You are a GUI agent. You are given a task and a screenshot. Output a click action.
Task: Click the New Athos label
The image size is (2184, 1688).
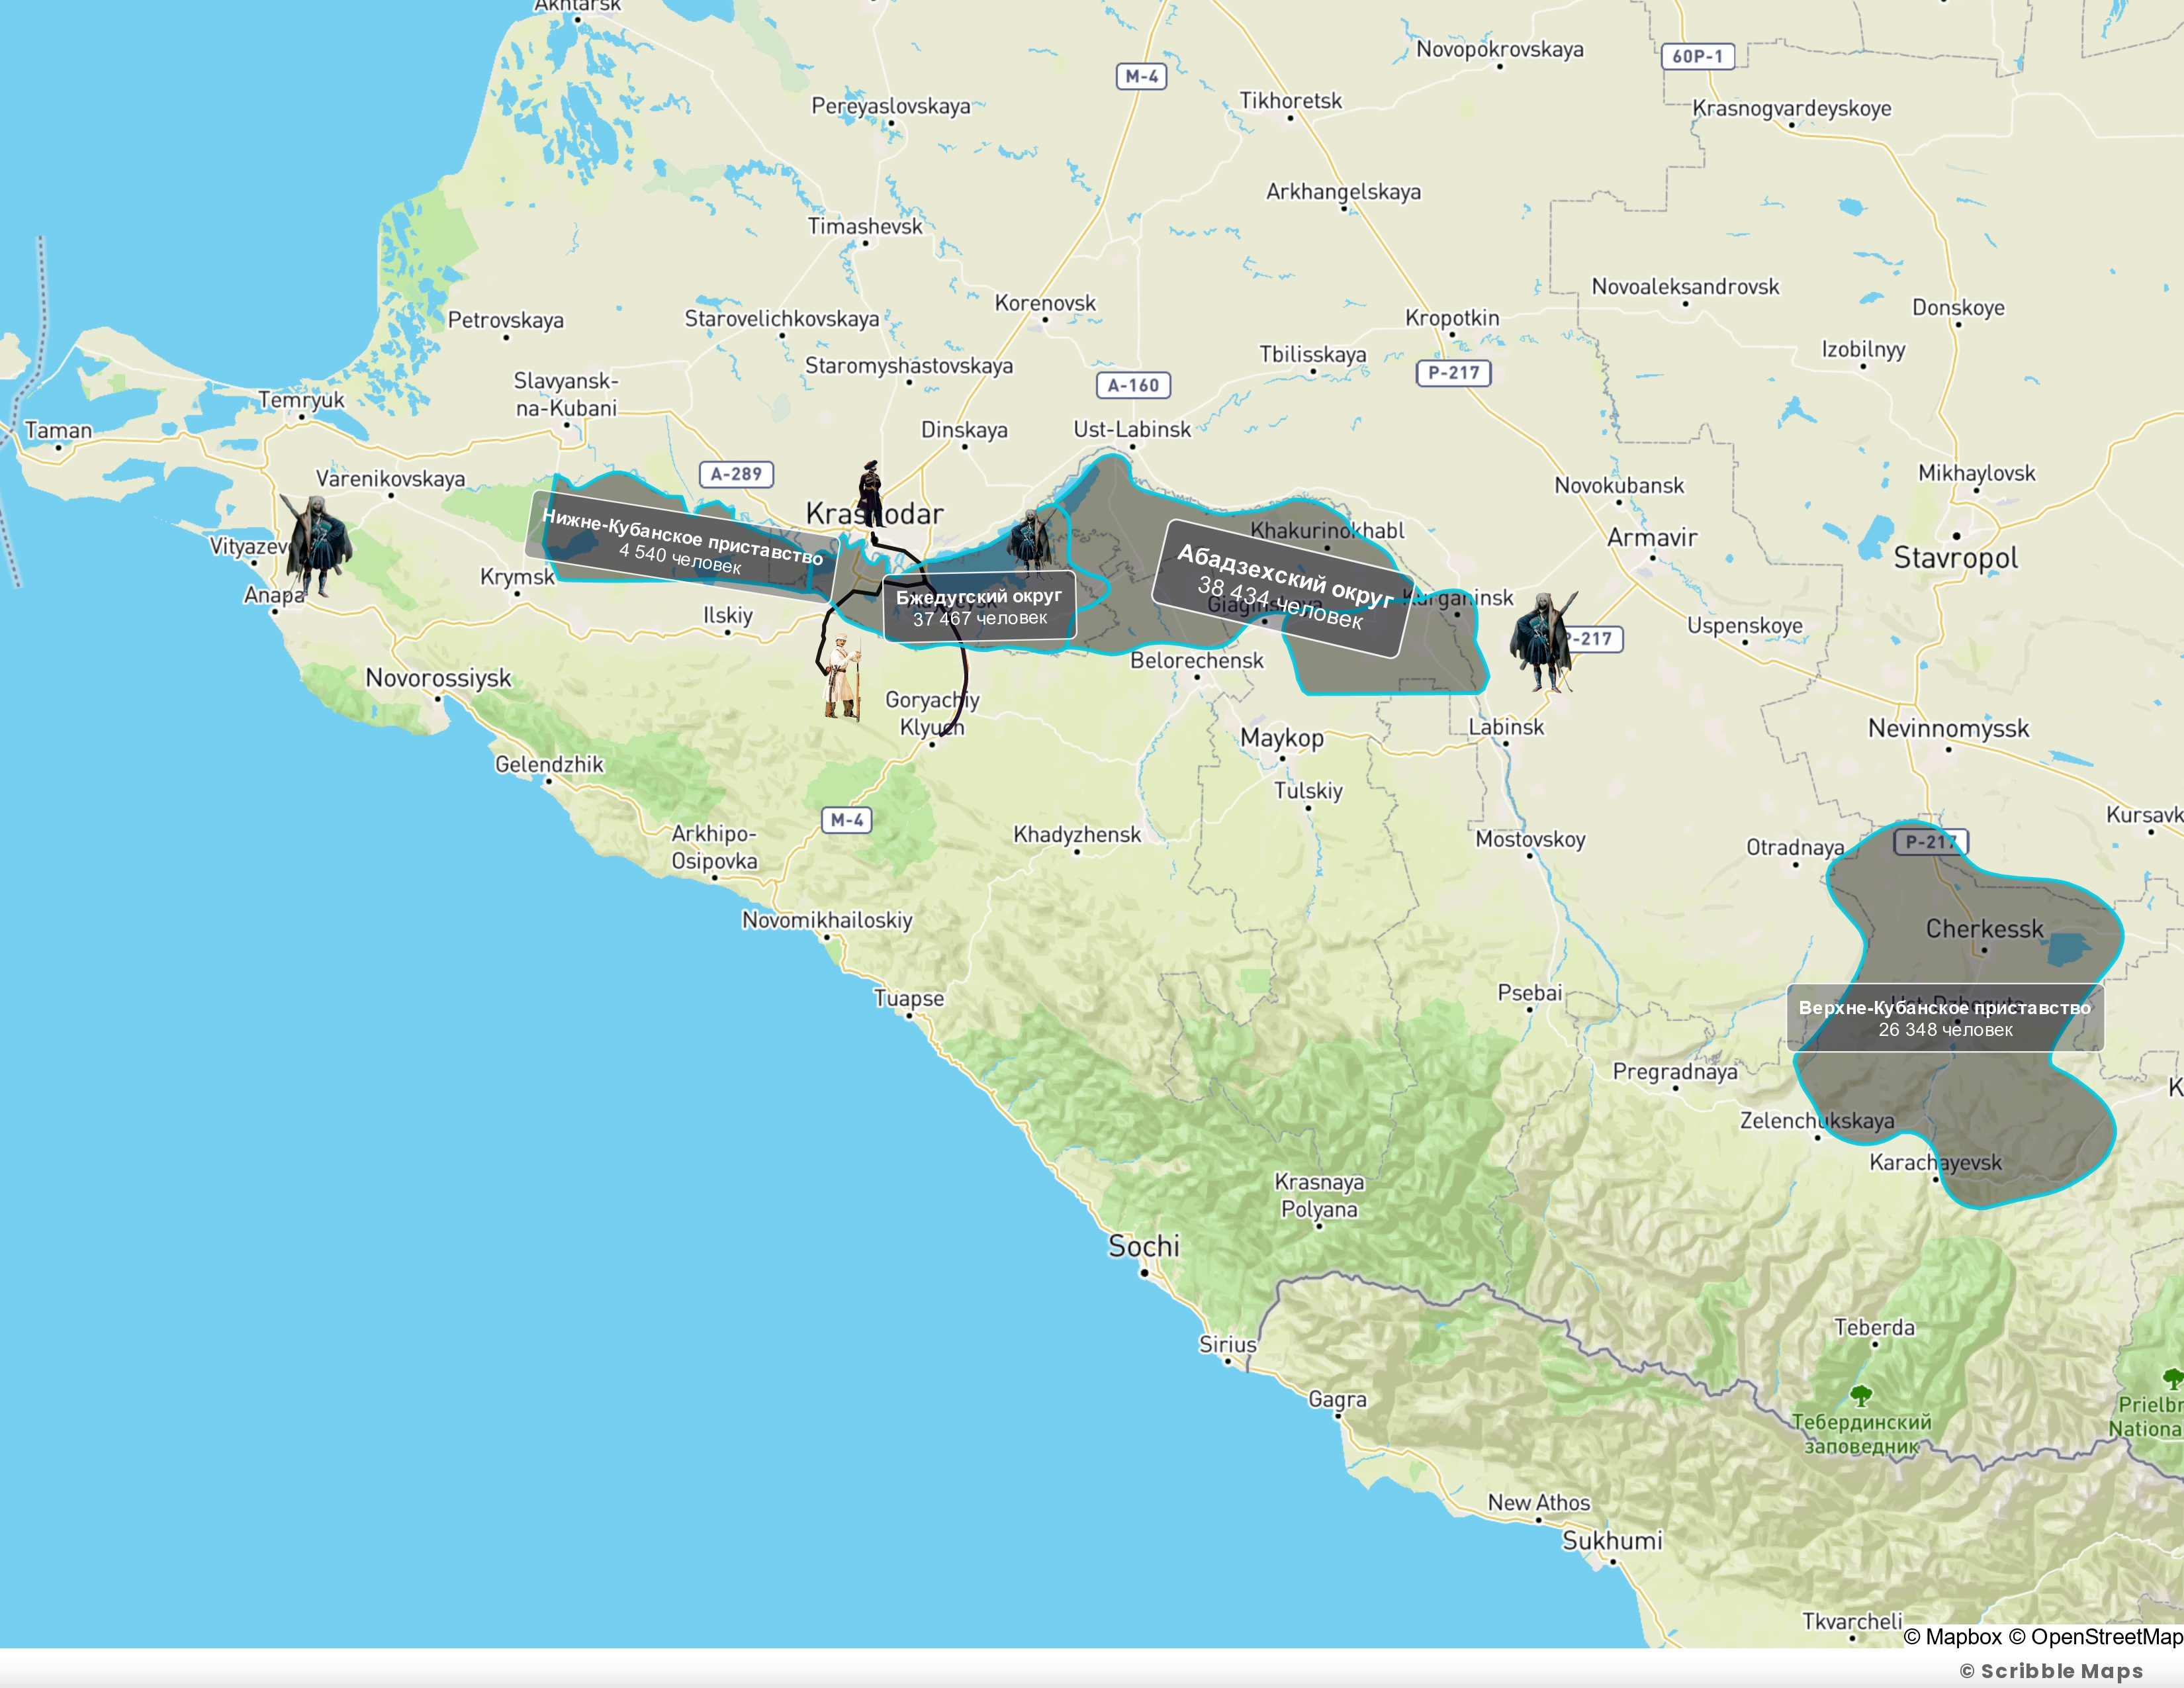1538,1502
